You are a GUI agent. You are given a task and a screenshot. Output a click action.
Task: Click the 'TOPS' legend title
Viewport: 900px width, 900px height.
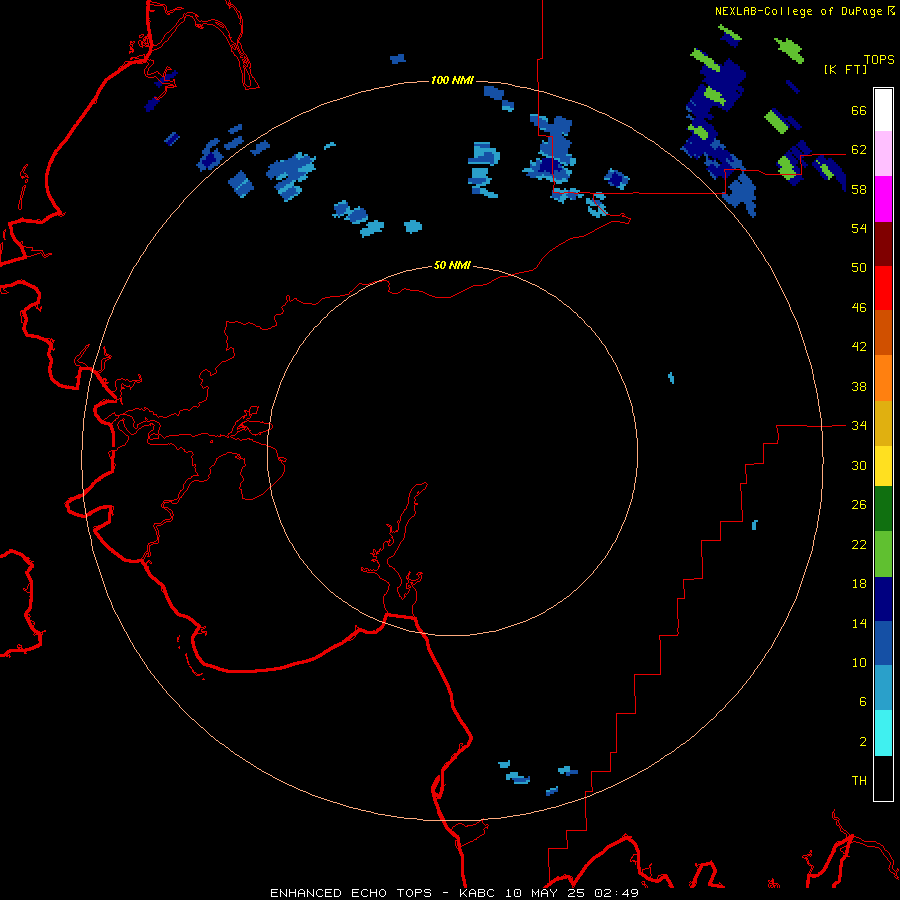[x=879, y=59]
